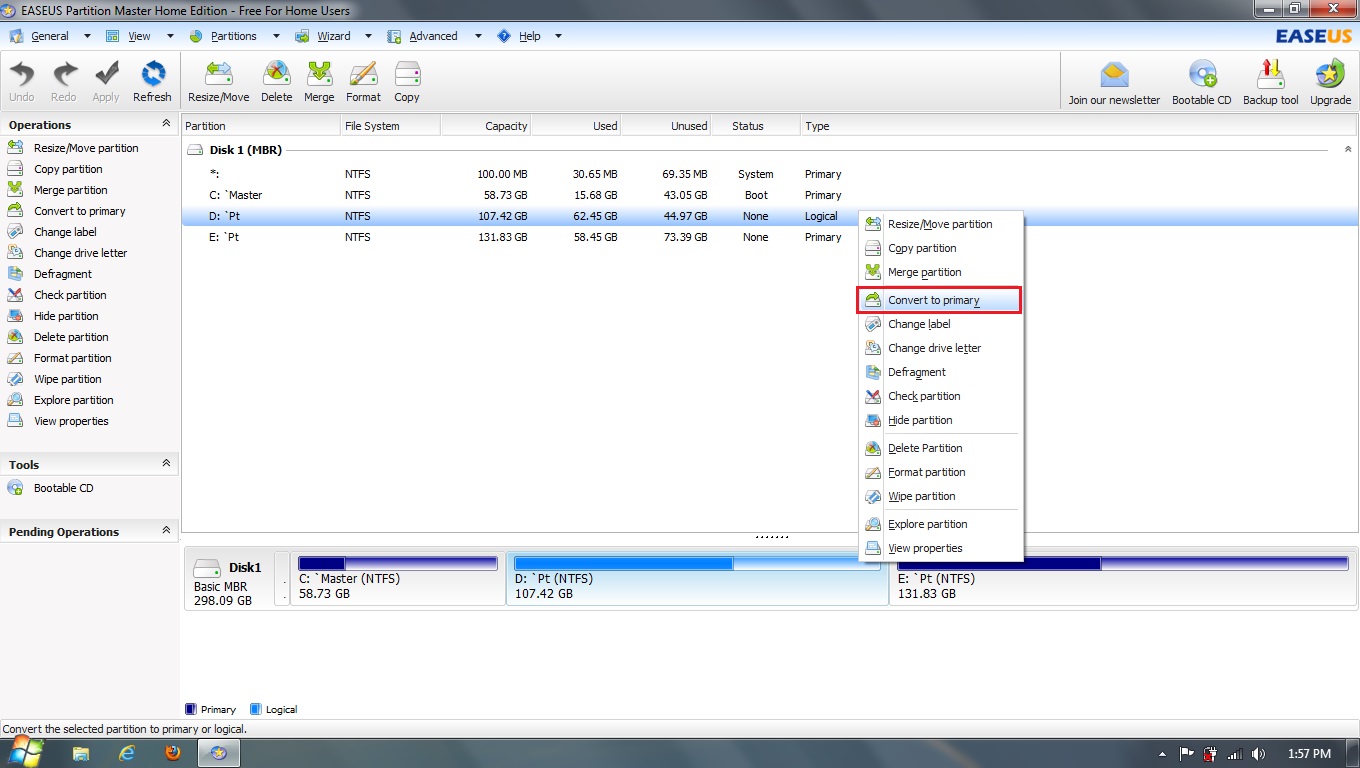The width and height of the screenshot is (1360, 768).
Task: Choose Wipe partition in context menu
Action: pos(939,496)
